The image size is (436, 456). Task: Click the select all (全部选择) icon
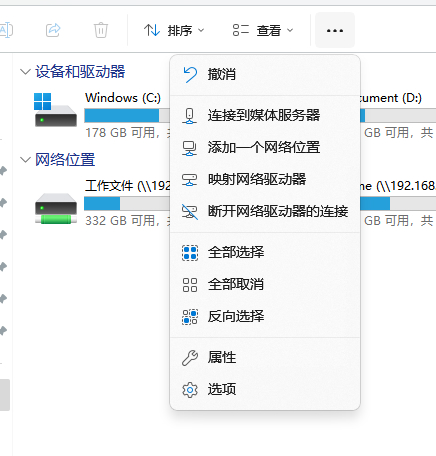pyautogui.click(x=190, y=253)
